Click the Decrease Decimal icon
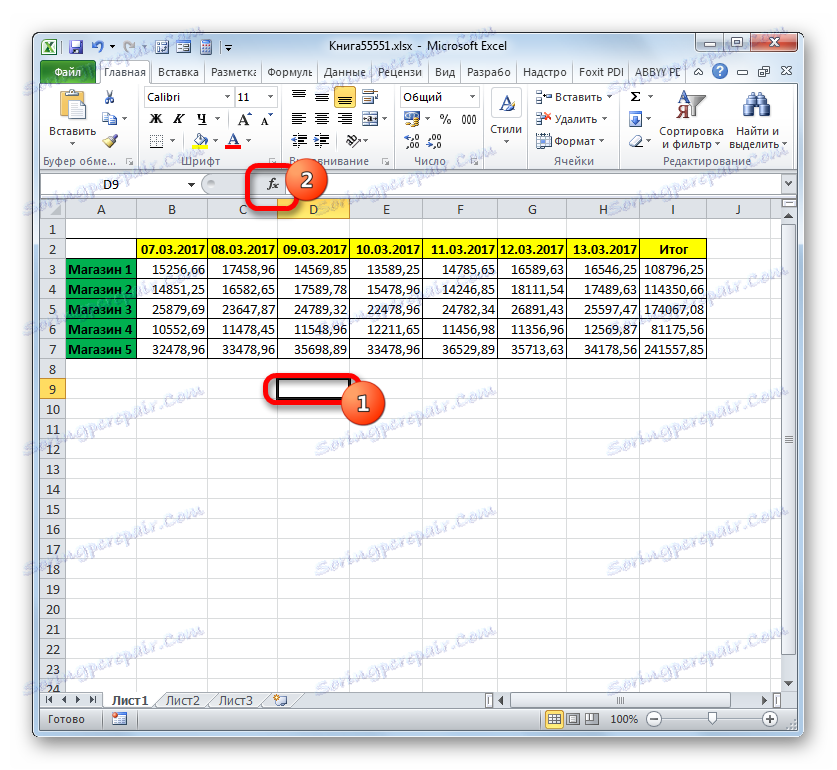The height and width of the screenshot is (770, 837). click(434, 141)
